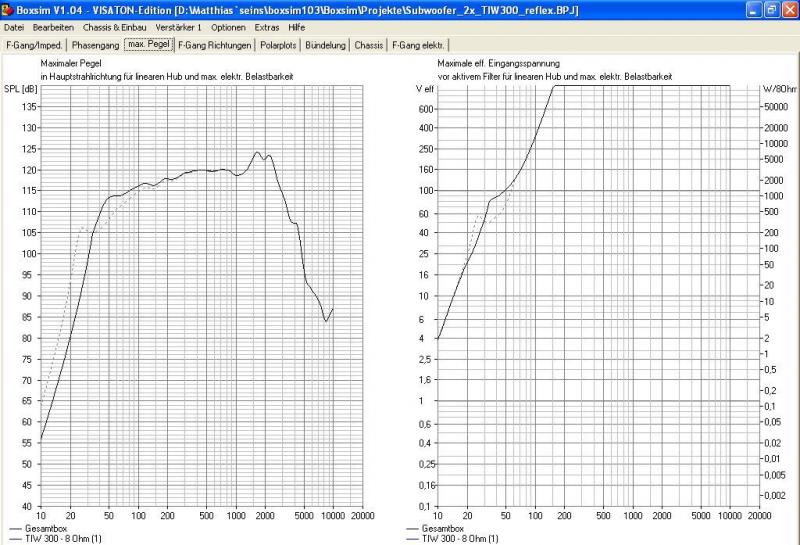Switch to the Phasengang tab

coord(95,45)
